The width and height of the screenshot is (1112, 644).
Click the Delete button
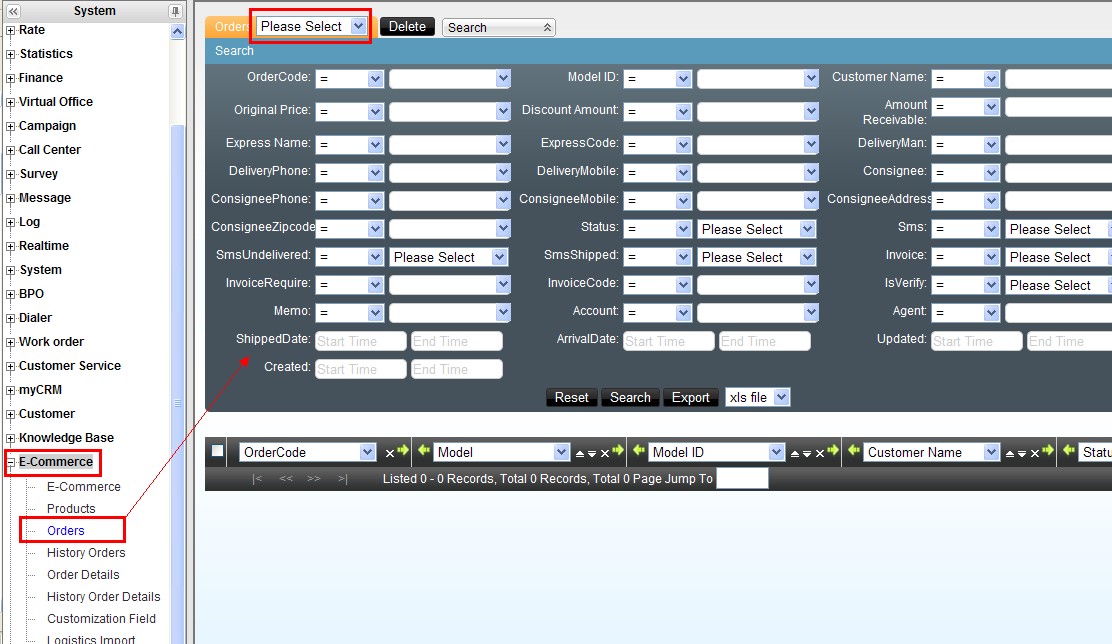tap(407, 27)
